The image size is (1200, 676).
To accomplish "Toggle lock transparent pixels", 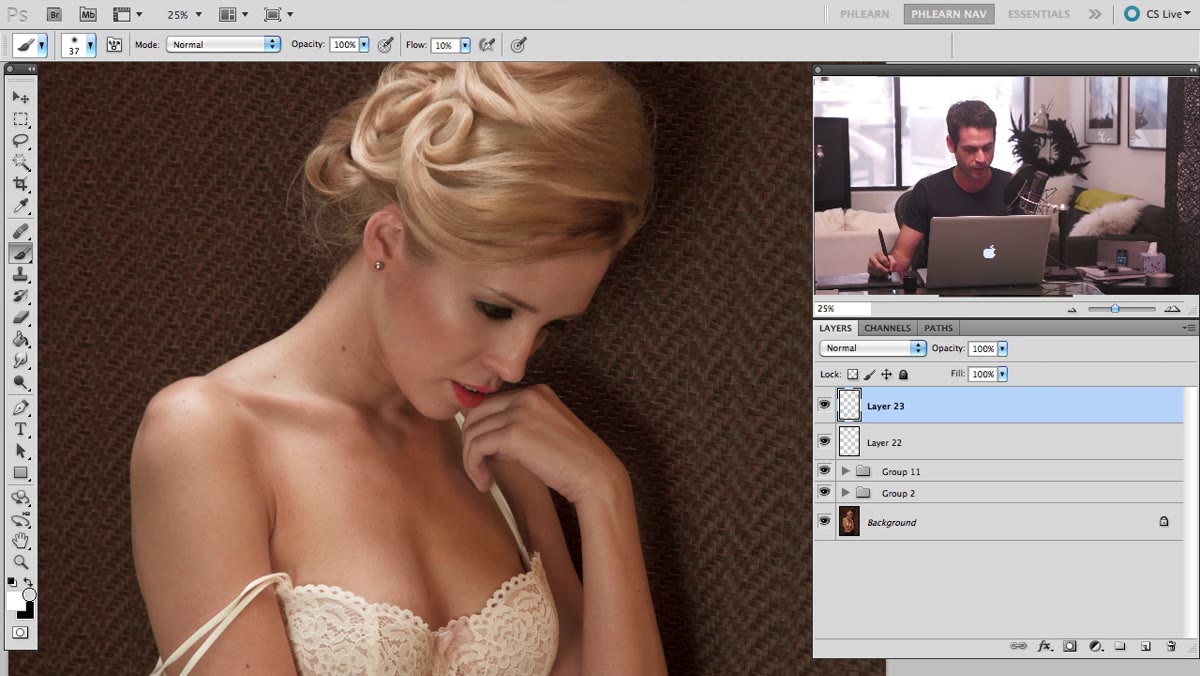I will pos(853,374).
